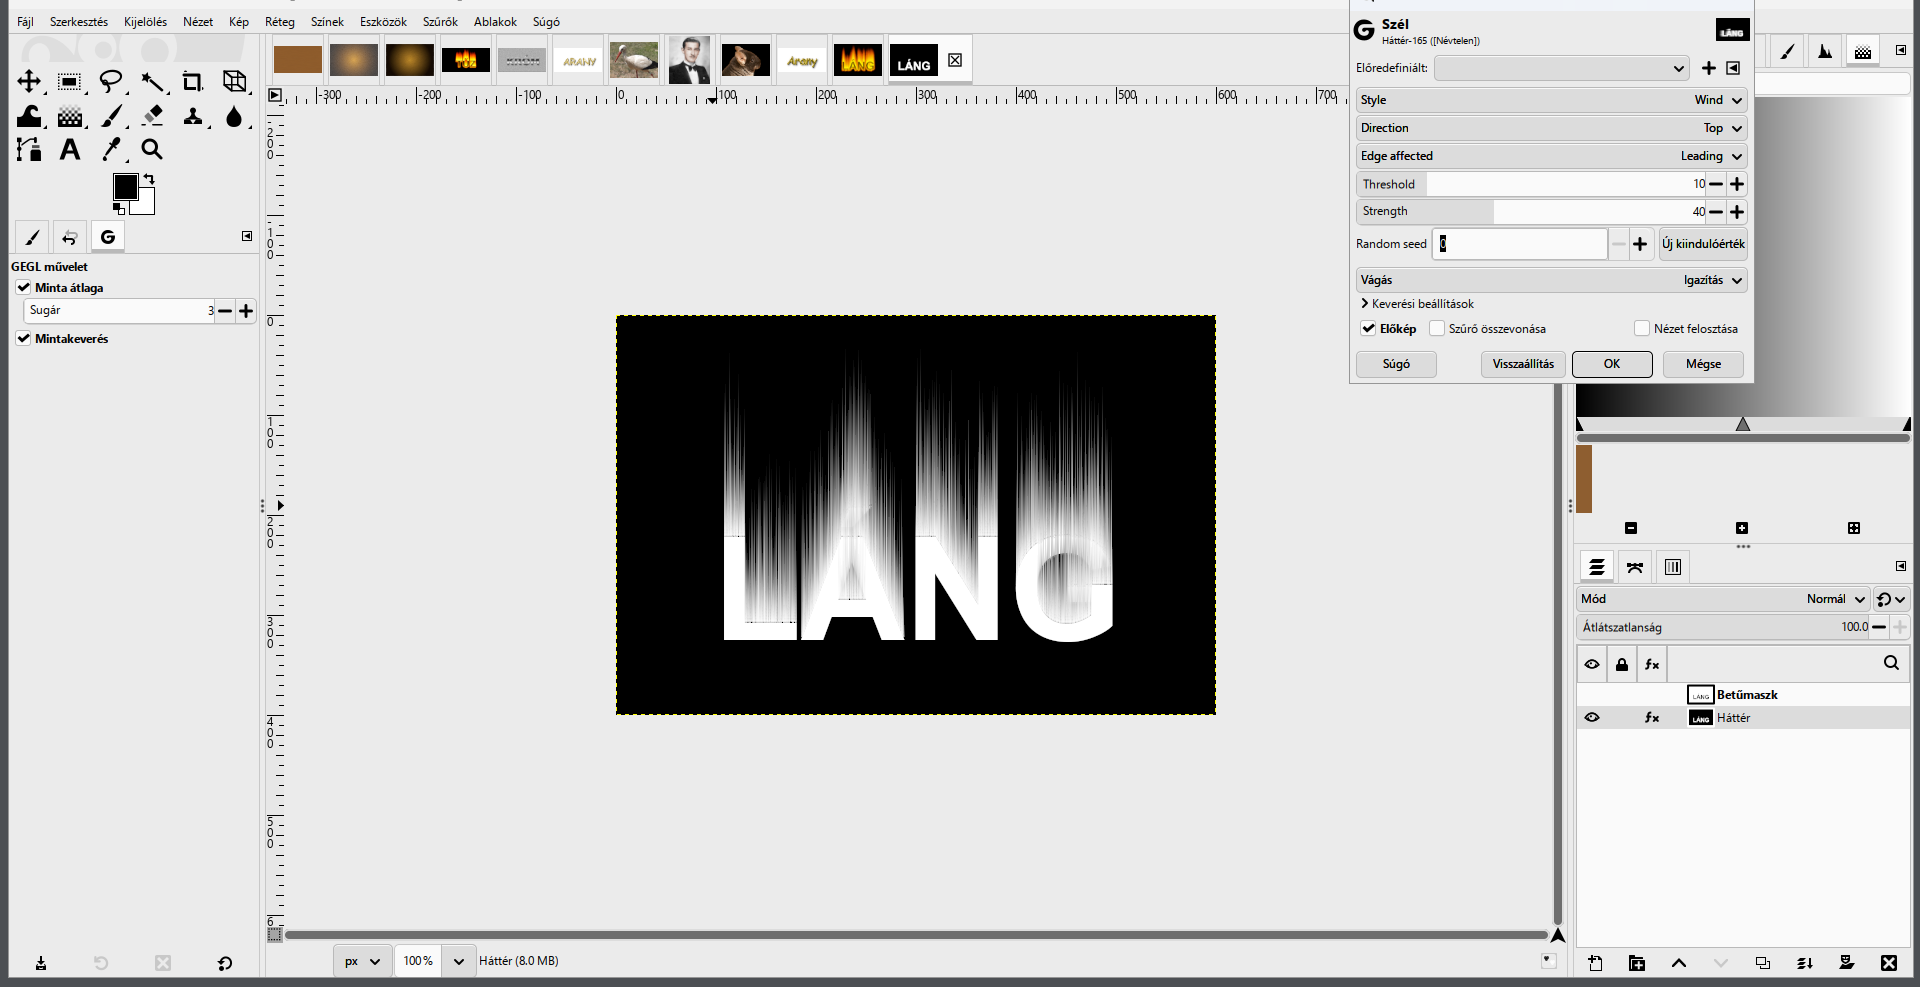The image size is (1920, 987).
Task: Select the Move tool
Action: tap(29, 81)
